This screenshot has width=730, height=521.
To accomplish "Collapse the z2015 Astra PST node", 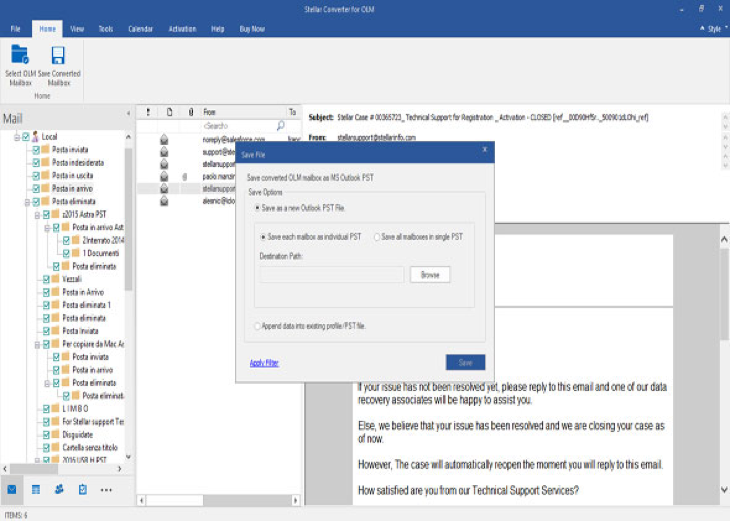I will (x=37, y=215).
